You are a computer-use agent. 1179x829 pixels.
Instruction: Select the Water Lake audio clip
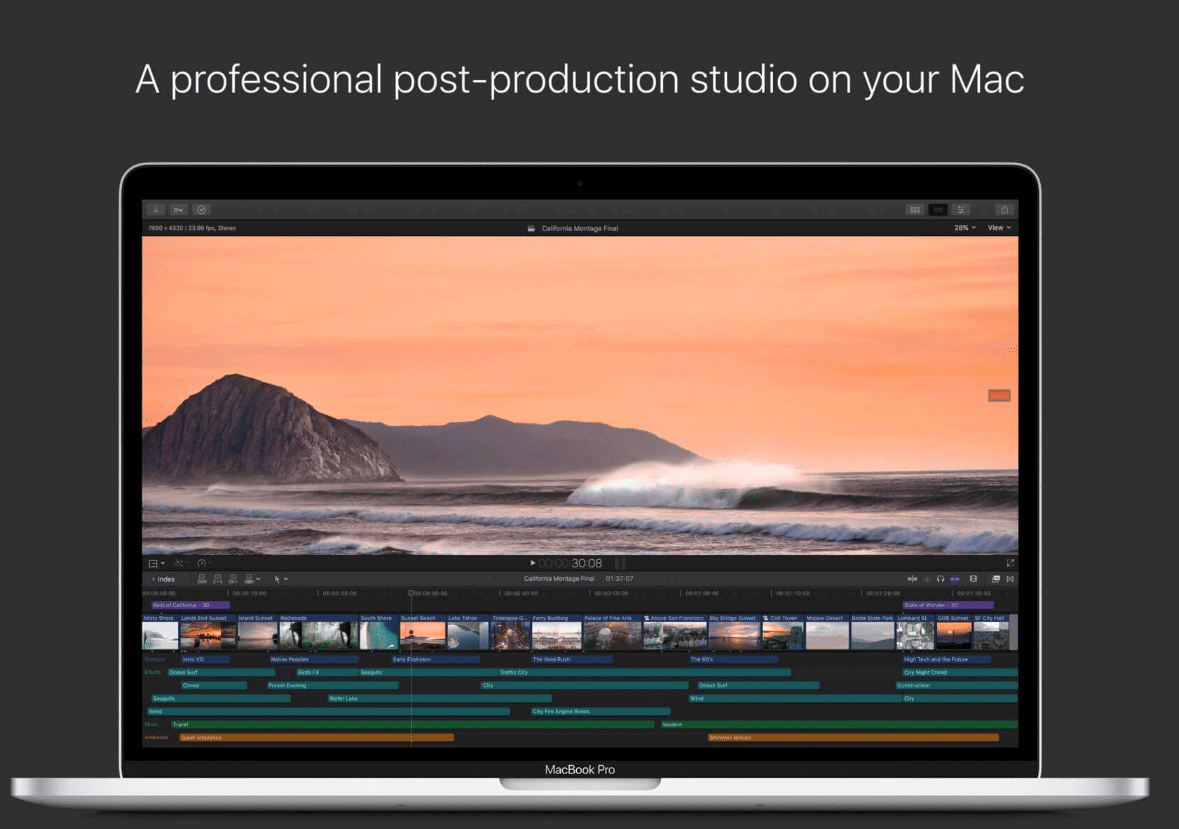440,698
